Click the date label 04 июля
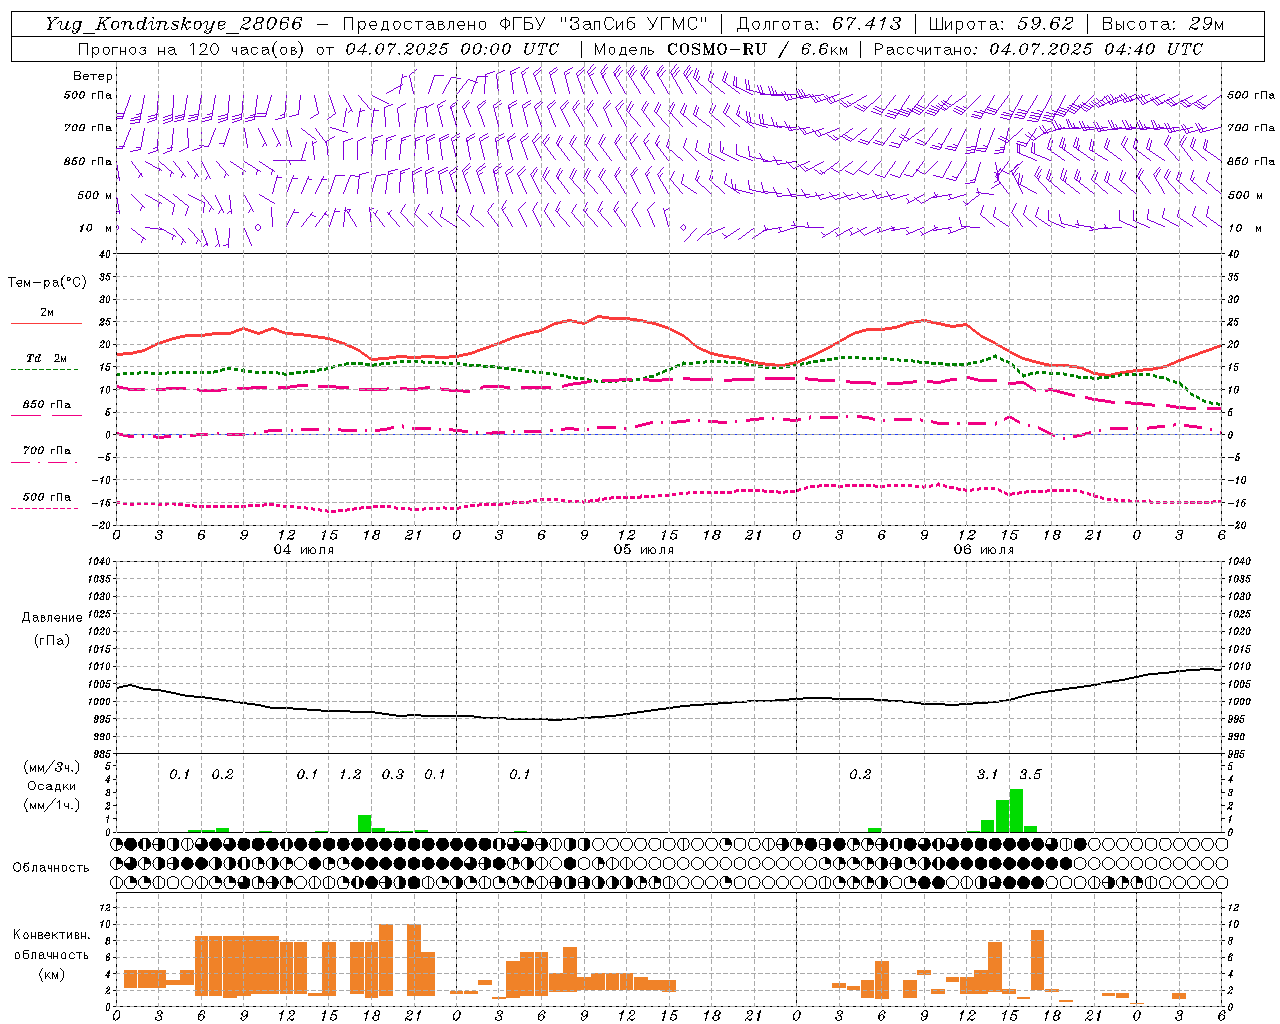1280x1024 pixels. pos(304,550)
